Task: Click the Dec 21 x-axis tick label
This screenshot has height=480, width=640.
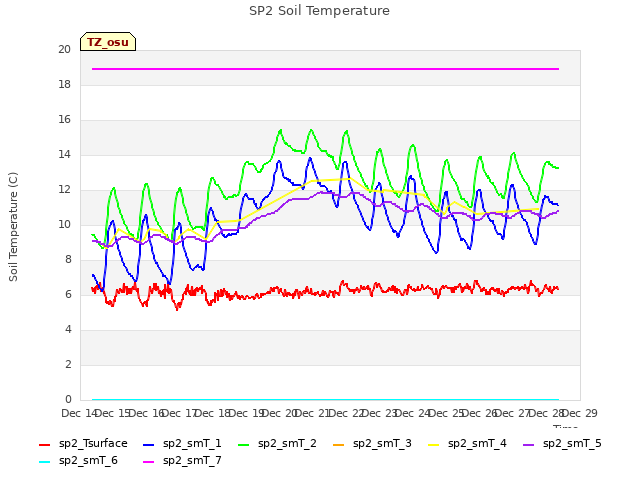Action: click(x=313, y=413)
